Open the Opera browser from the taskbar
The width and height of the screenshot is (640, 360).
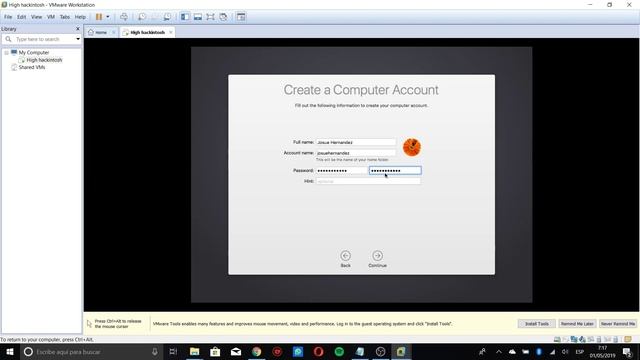pos(318,352)
